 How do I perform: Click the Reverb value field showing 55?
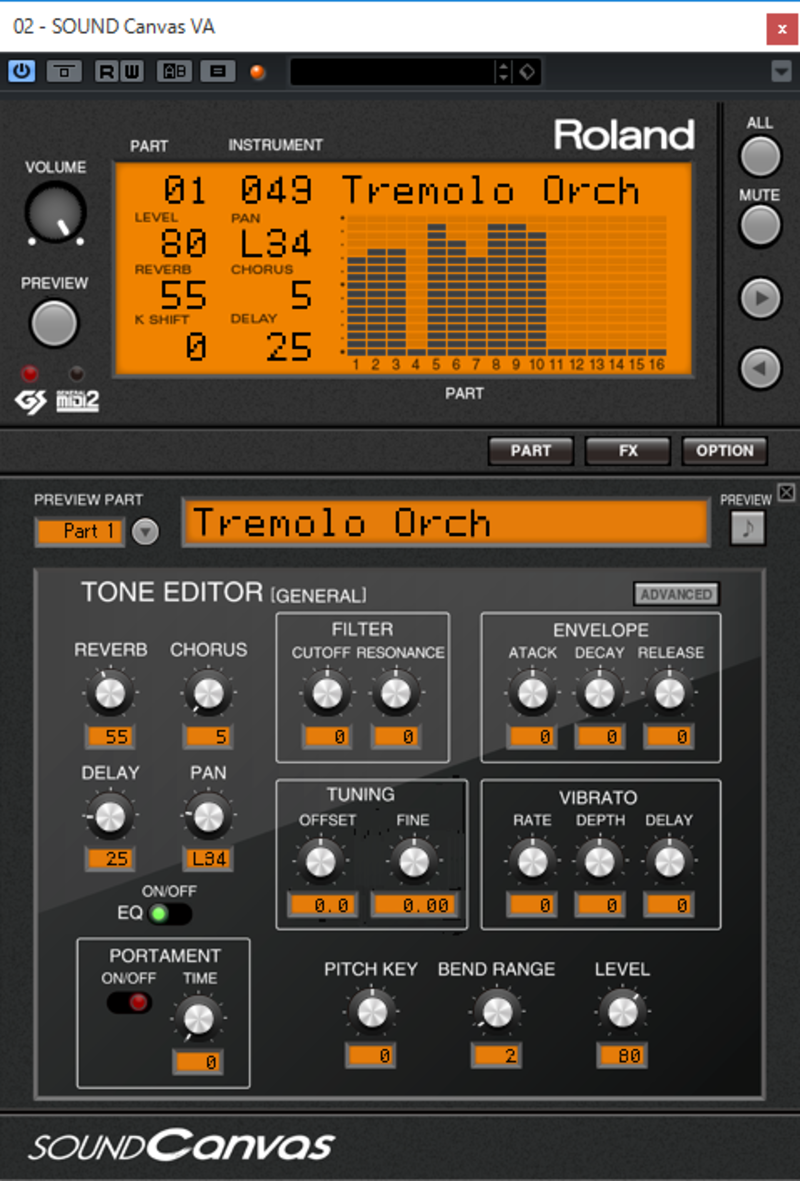click(110, 736)
